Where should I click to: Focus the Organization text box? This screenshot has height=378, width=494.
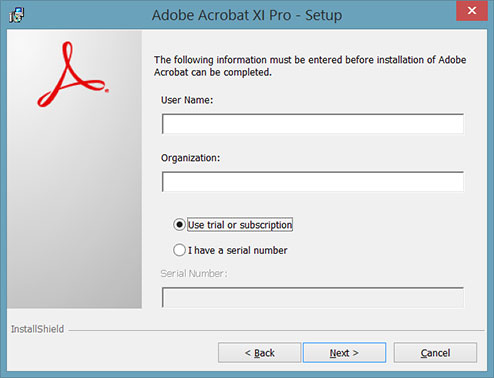(313, 182)
